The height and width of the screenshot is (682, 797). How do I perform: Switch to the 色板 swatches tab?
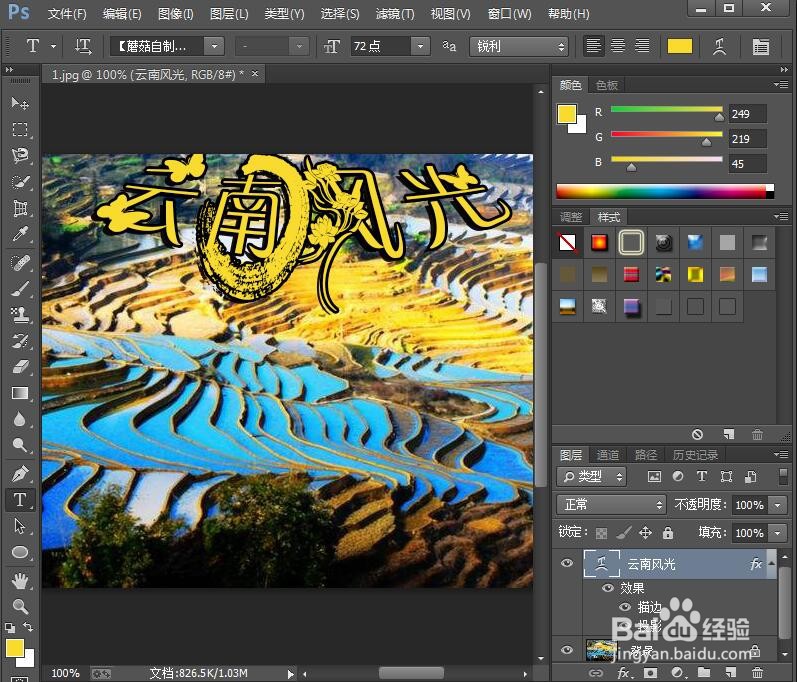[606, 85]
